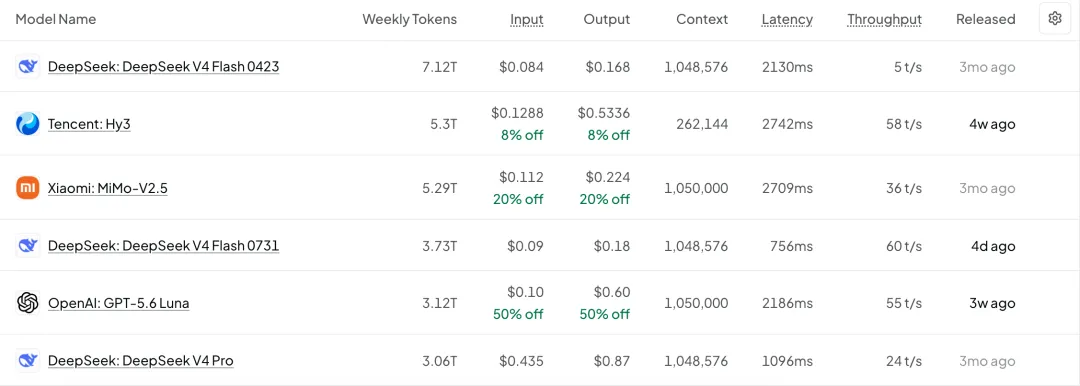Open table settings gear icon
This screenshot has width=1080, height=386.
coord(1055,19)
